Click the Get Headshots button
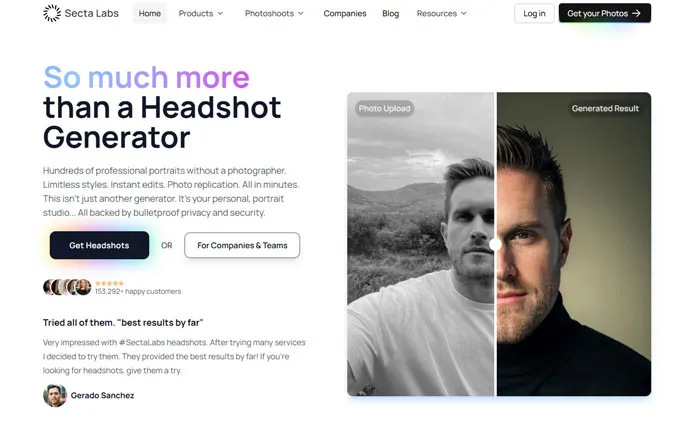700x421 pixels. (99, 245)
